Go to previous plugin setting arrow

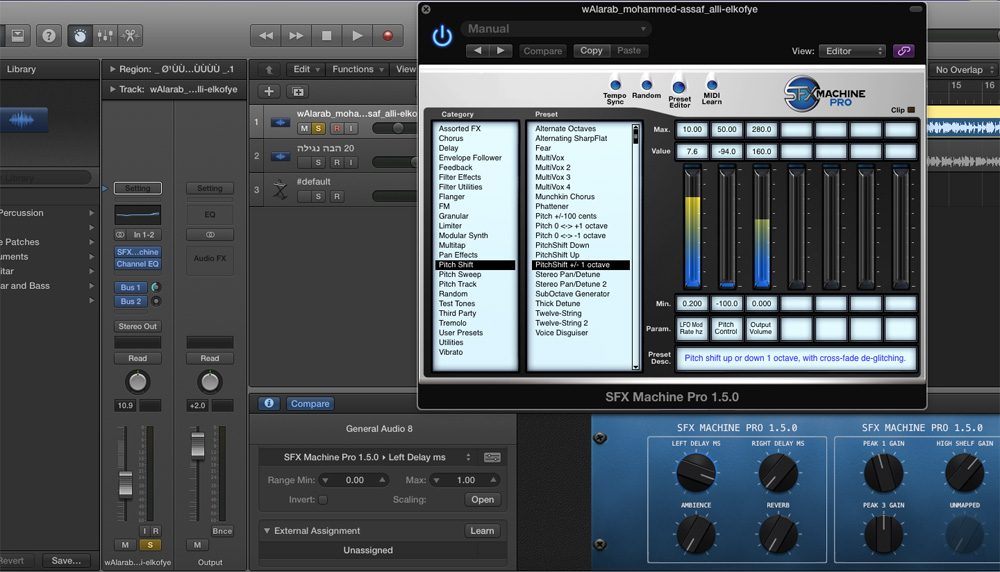pos(477,50)
